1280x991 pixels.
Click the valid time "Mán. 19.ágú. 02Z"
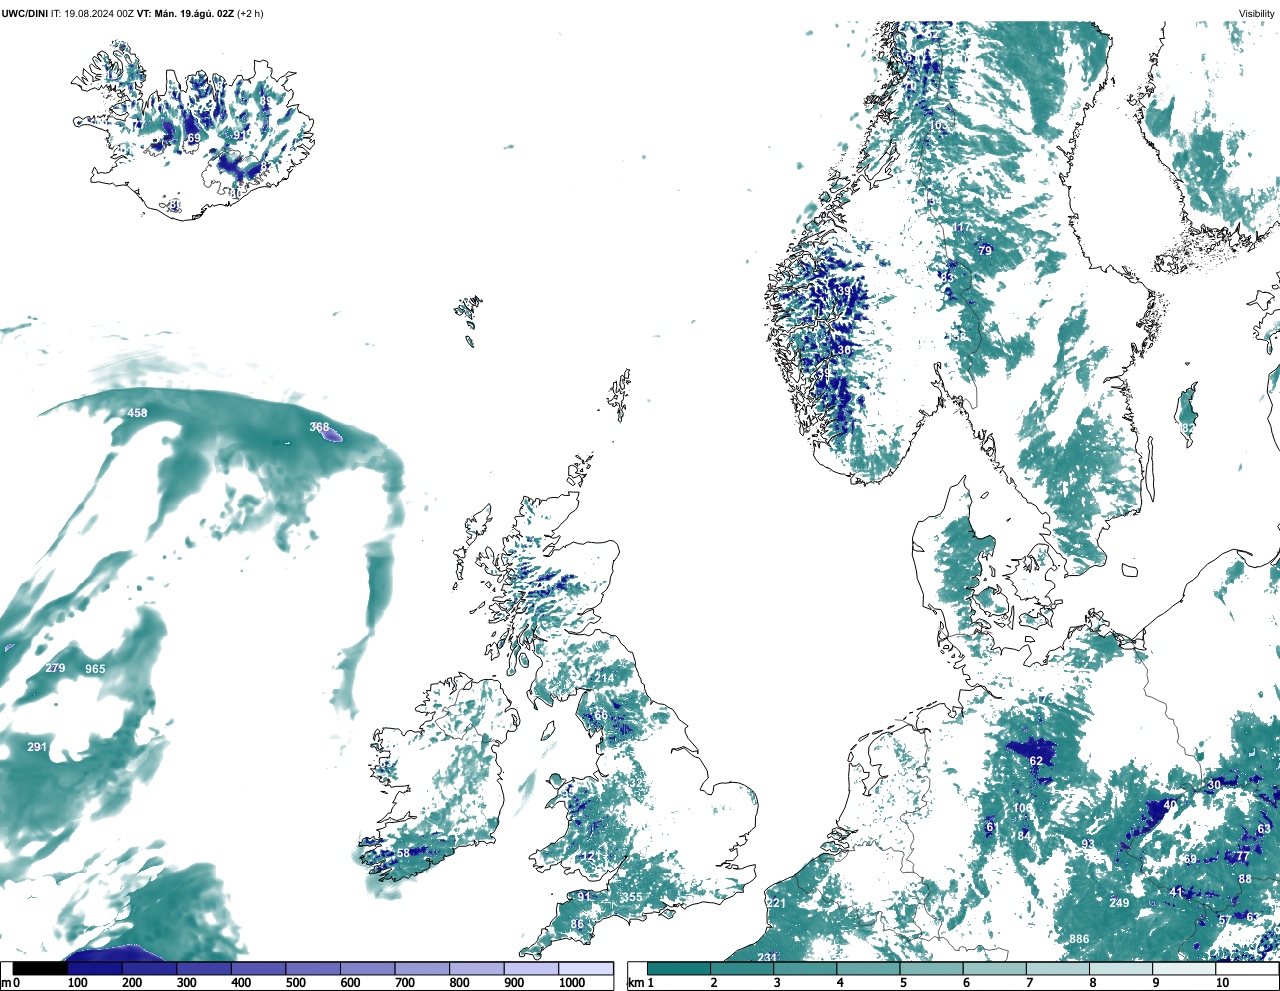pyautogui.click(x=194, y=13)
